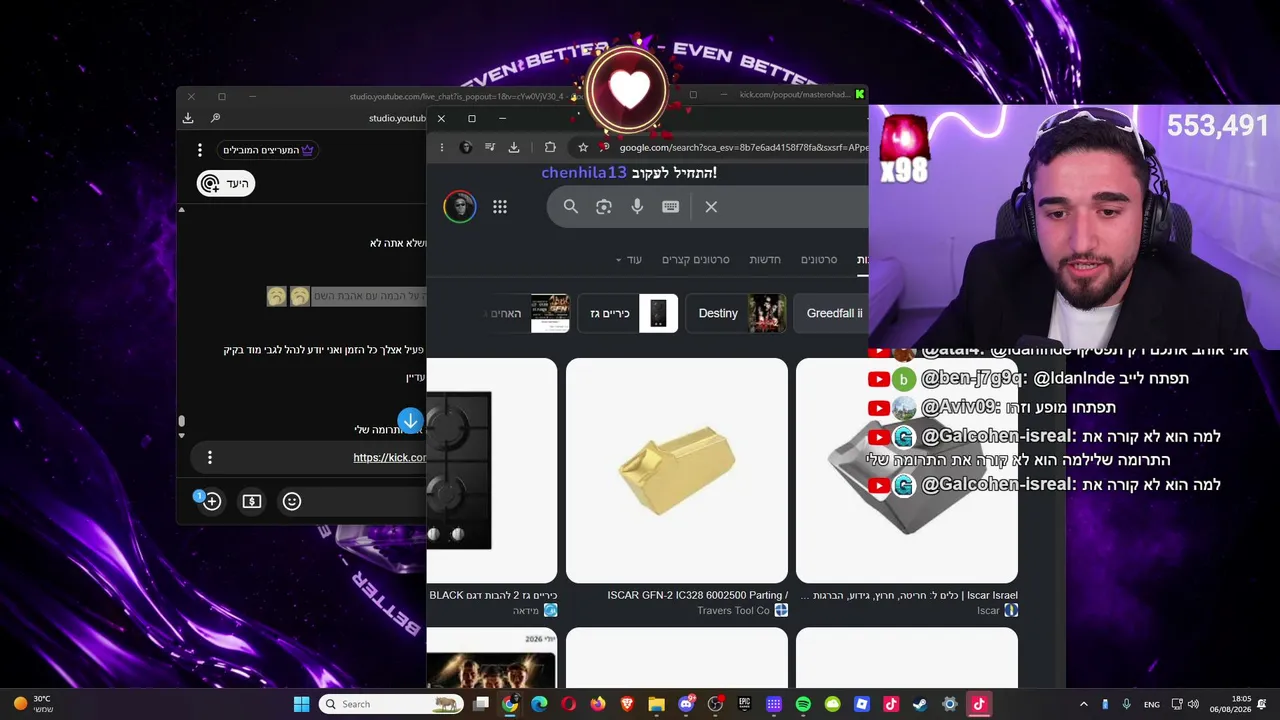Open Firefox from the taskbar
The image size is (1280, 720).
pyautogui.click(x=598, y=704)
